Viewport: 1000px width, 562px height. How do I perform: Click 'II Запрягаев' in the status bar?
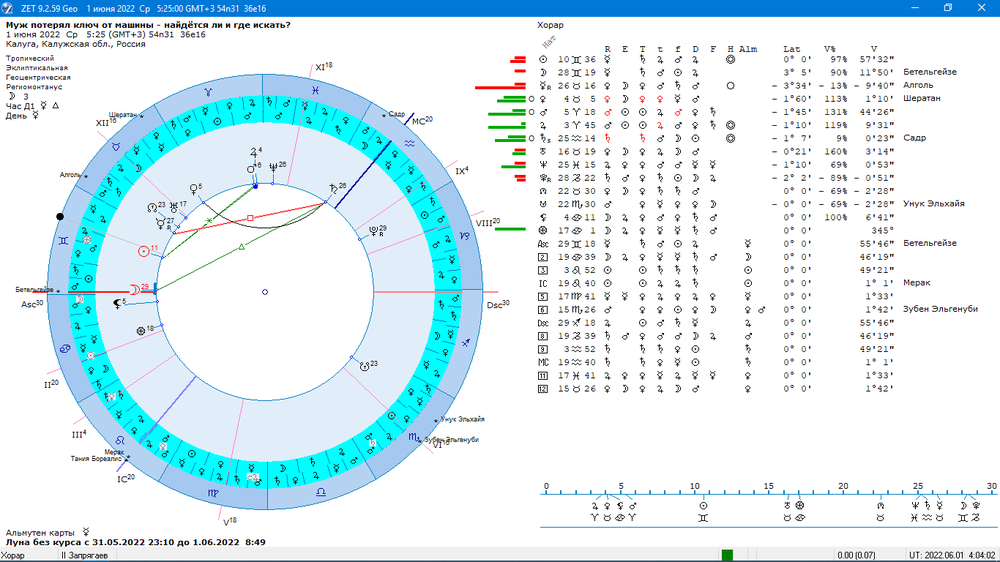pos(84,556)
